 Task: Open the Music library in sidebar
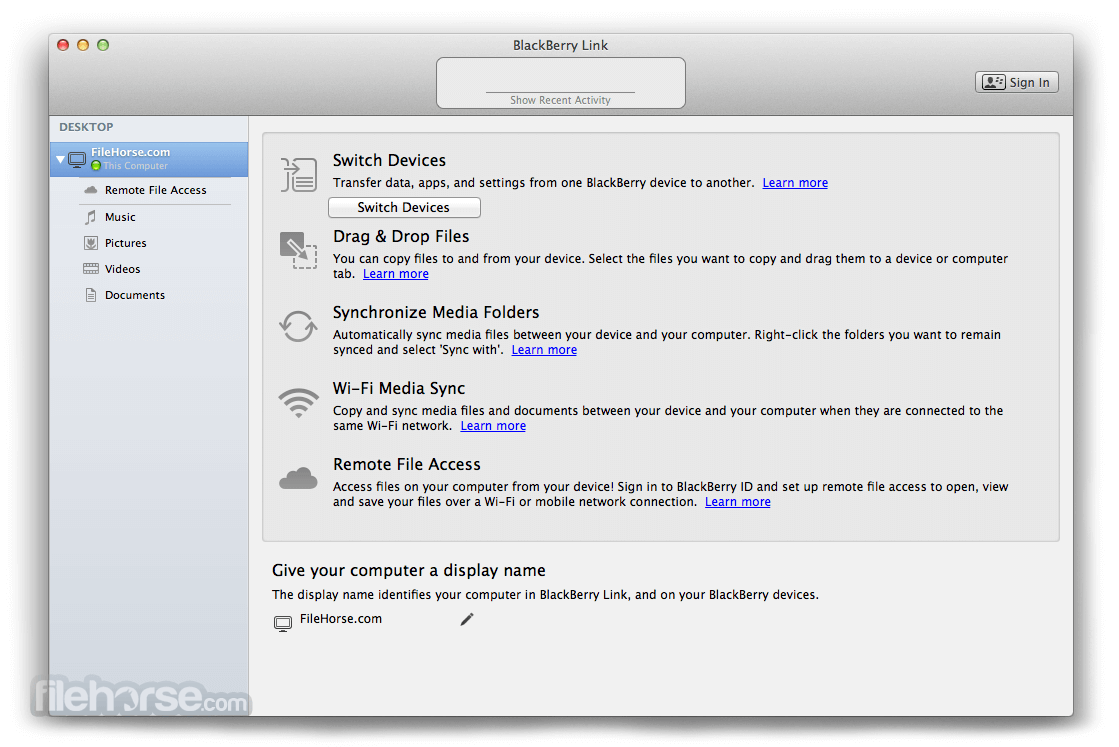(x=120, y=217)
